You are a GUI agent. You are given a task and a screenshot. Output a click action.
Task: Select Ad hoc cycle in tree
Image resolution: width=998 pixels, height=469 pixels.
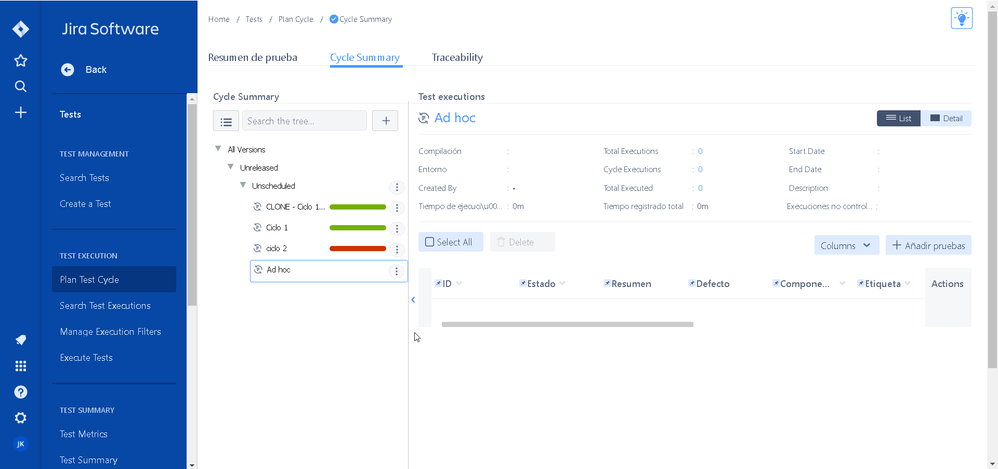click(329, 270)
